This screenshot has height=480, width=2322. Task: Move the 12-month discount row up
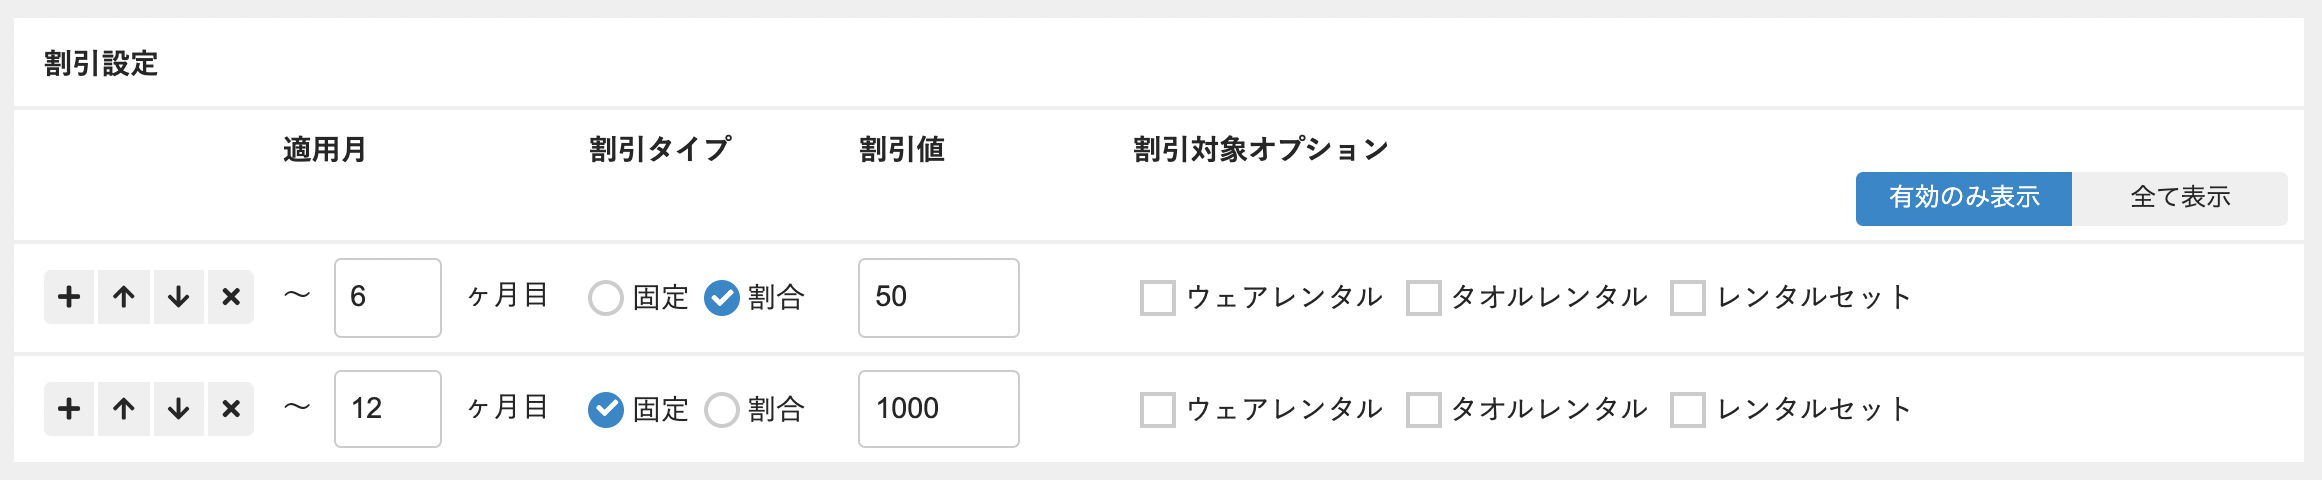124,409
